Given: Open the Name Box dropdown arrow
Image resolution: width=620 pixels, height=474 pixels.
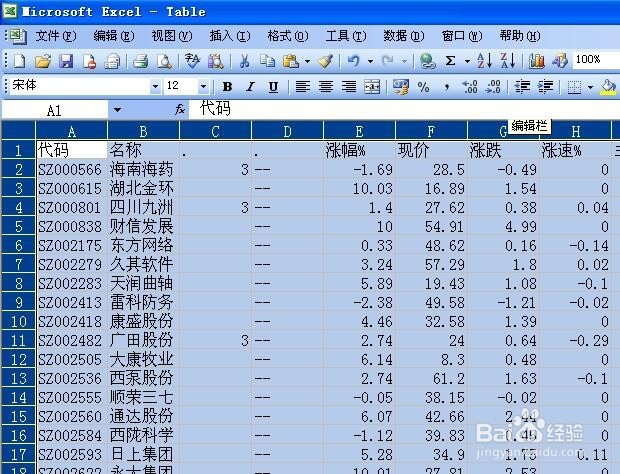Looking at the screenshot, I should [x=117, y=110].
